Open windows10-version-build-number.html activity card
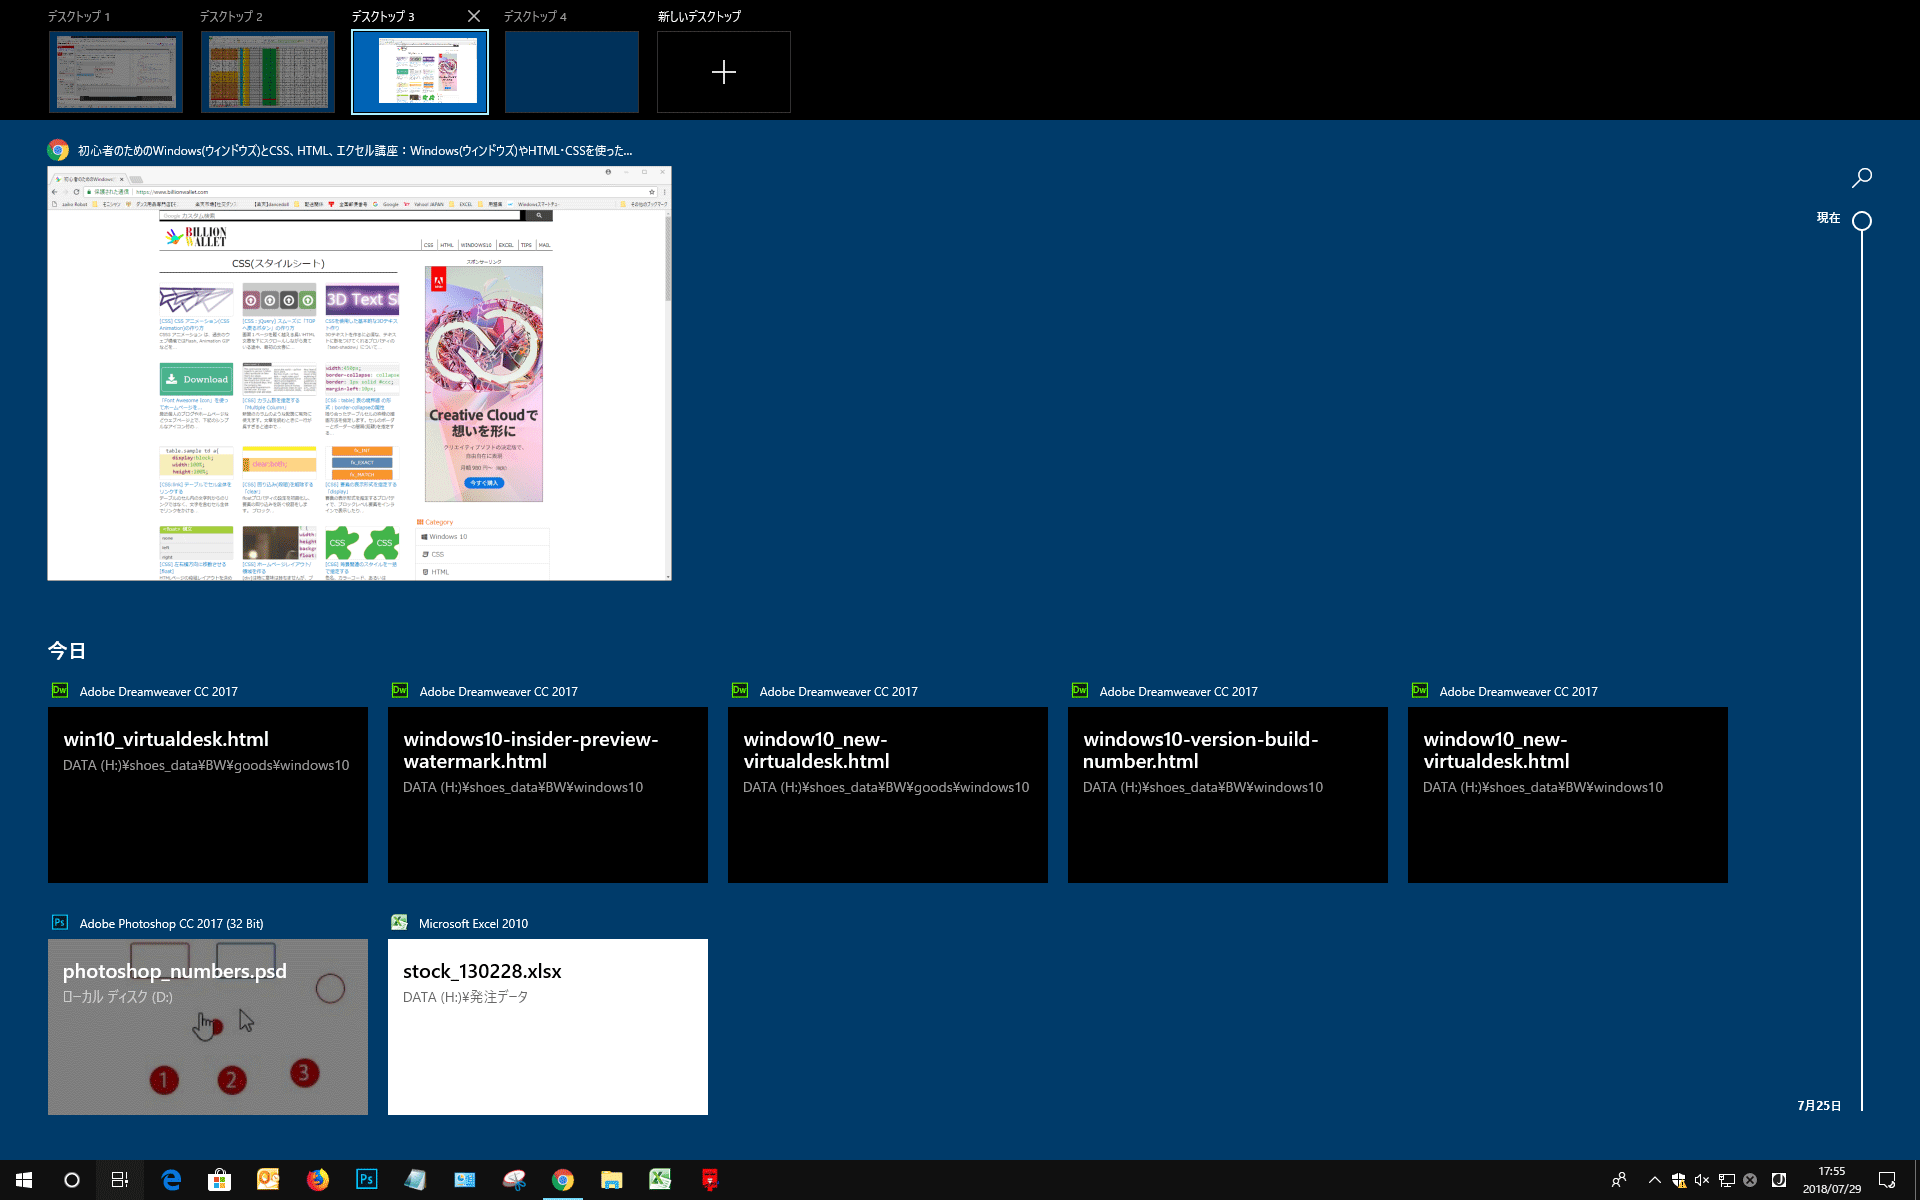1920x1200 pixels. [x=1228, y=795]
